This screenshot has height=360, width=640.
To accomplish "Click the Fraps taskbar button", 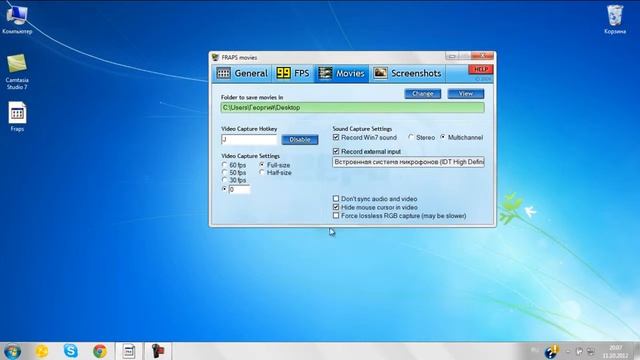I will tap(129, 351).
